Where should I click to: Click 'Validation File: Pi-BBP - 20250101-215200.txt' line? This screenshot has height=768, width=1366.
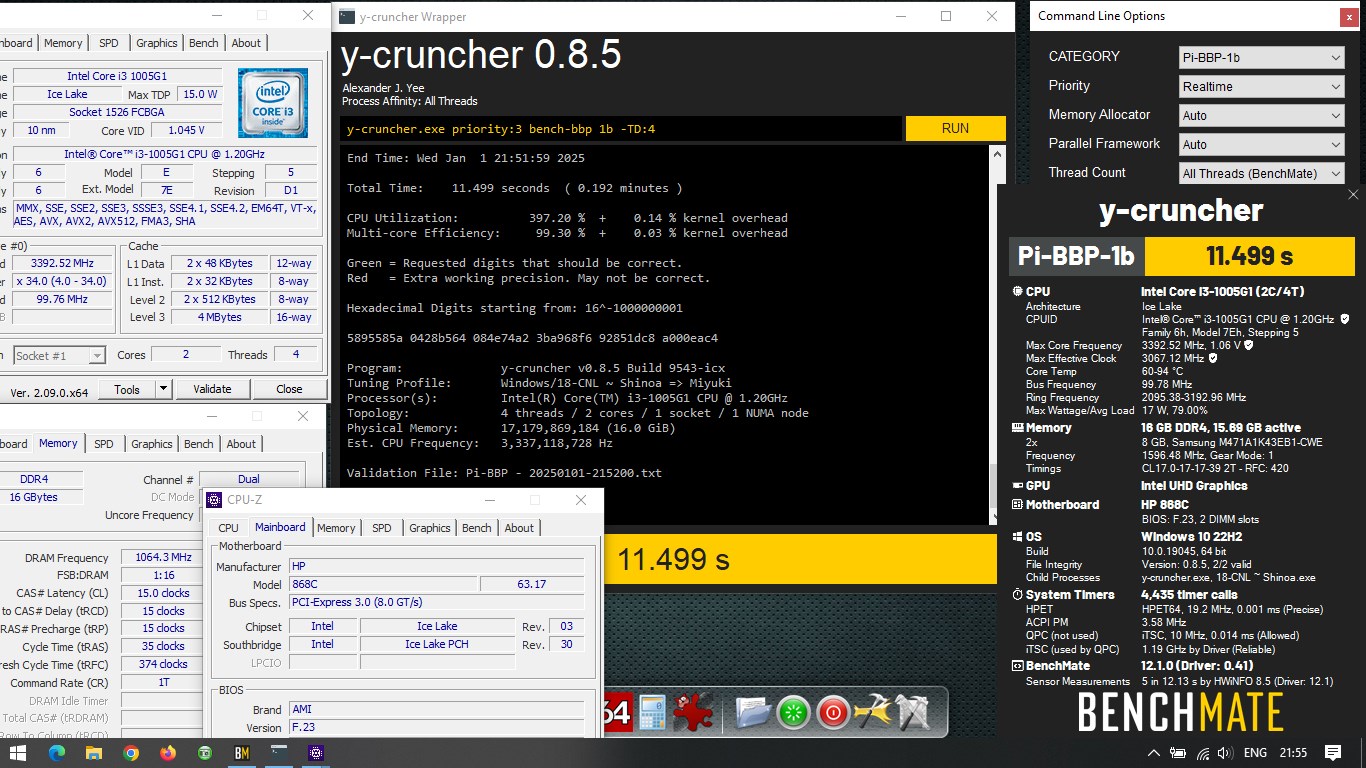click(x=504, y=473)
